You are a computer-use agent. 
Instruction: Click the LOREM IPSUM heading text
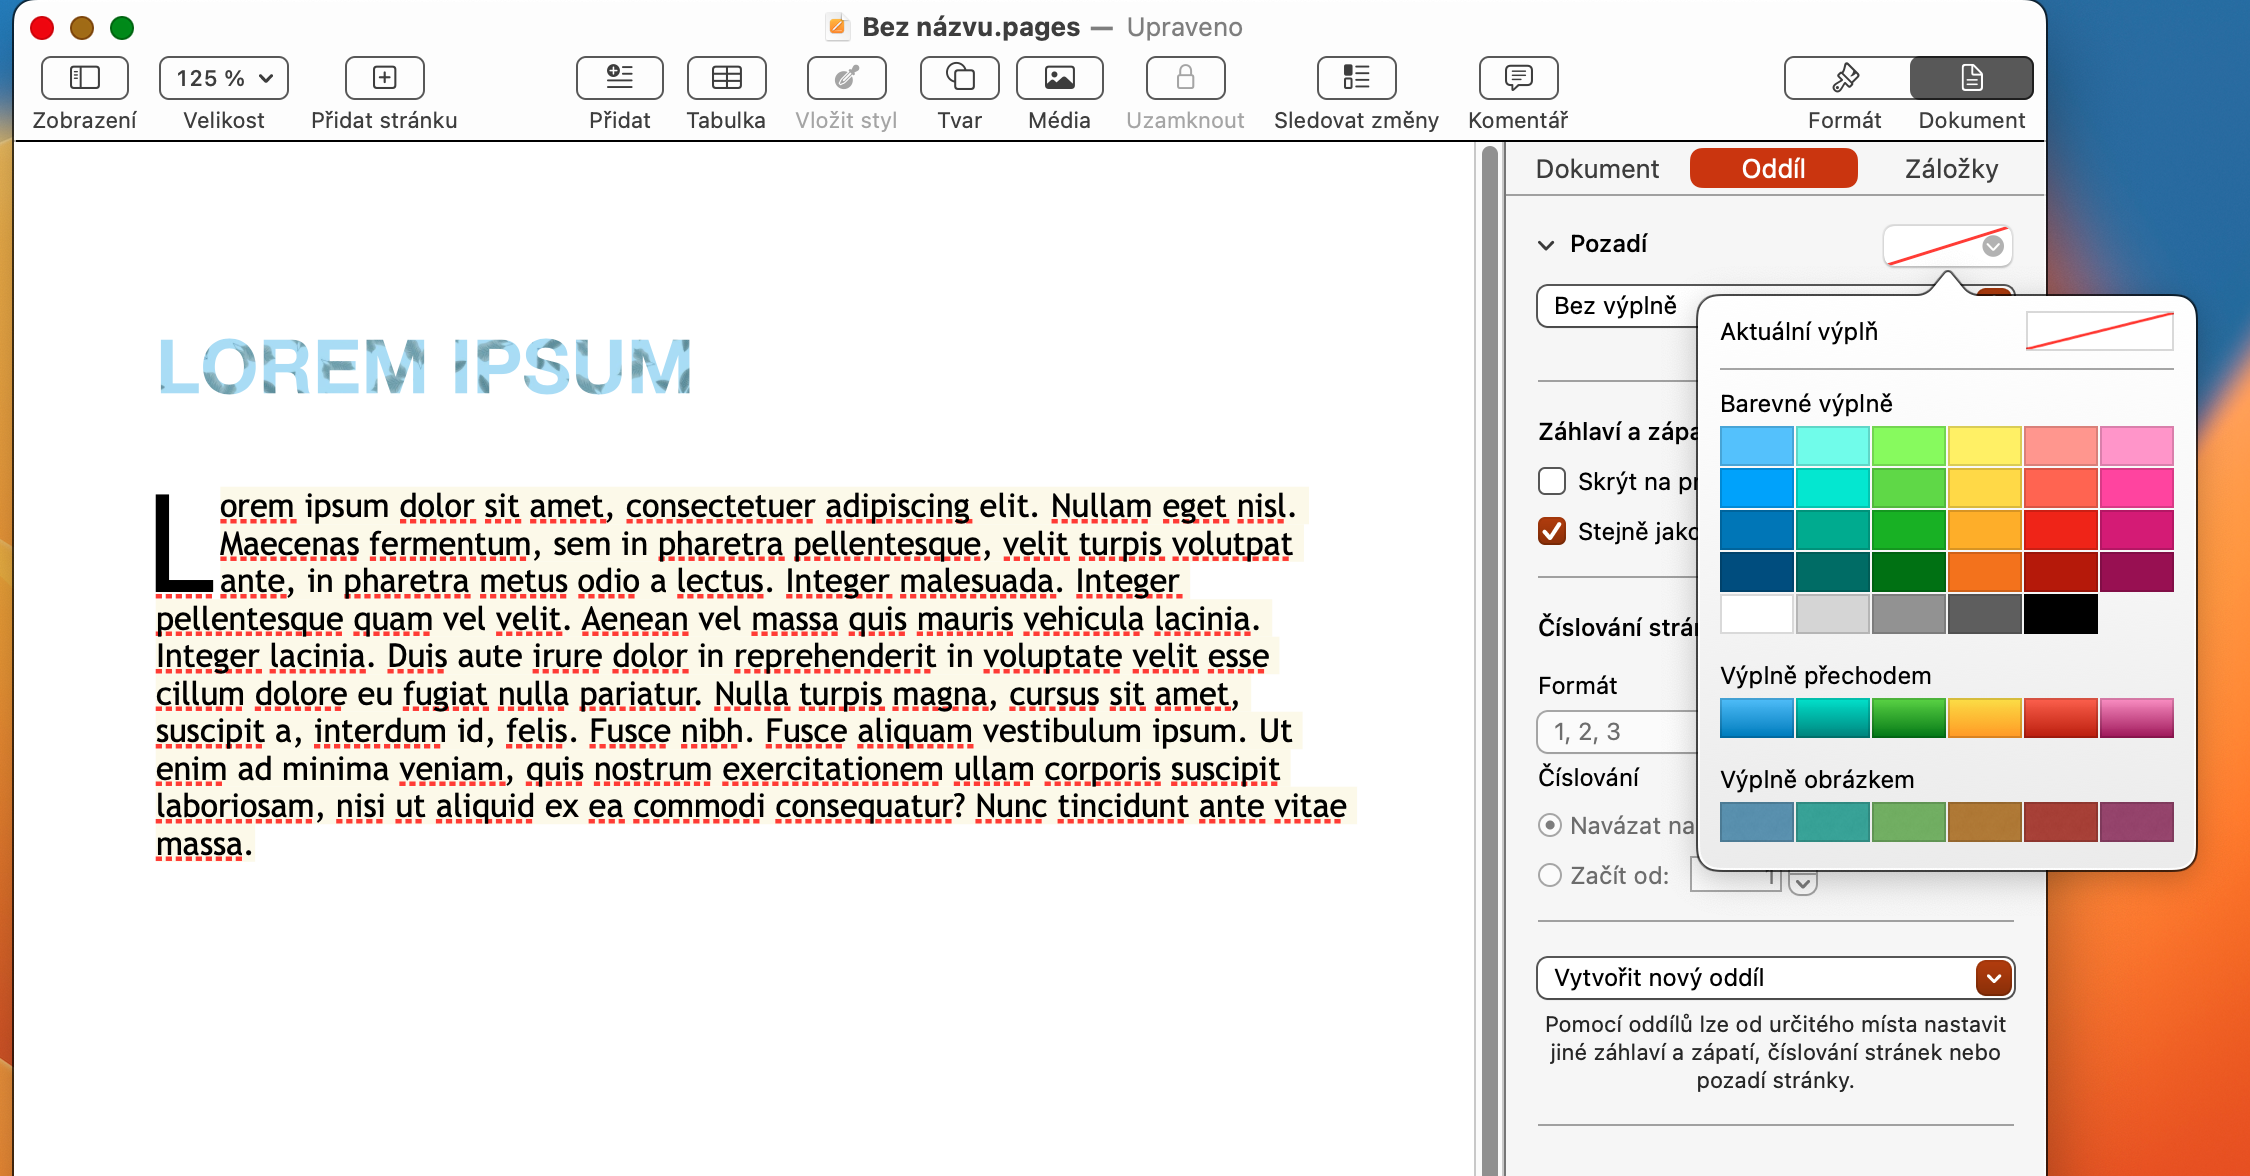tap(425, 366)
